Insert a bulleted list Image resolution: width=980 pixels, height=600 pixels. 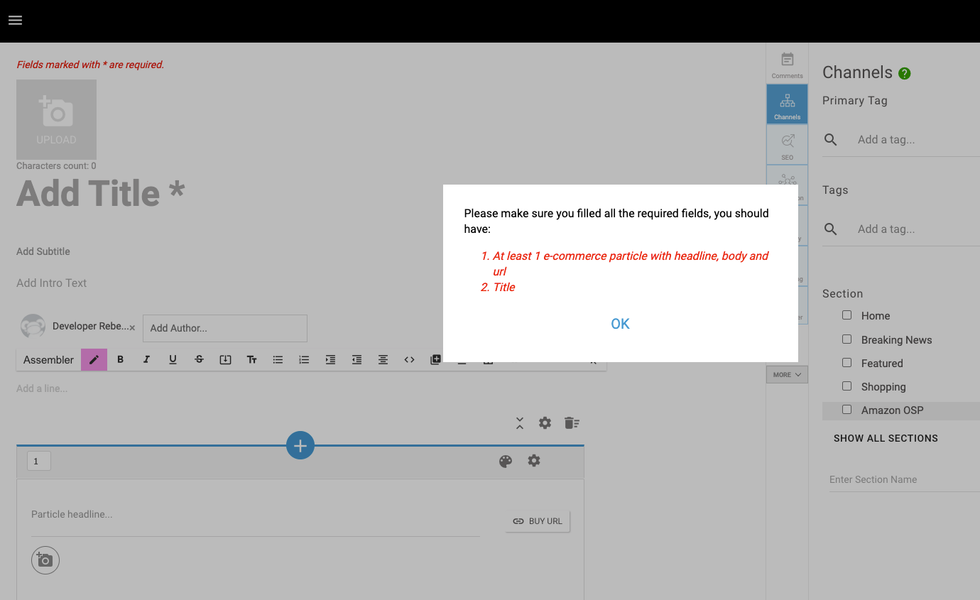coord(278,360)
